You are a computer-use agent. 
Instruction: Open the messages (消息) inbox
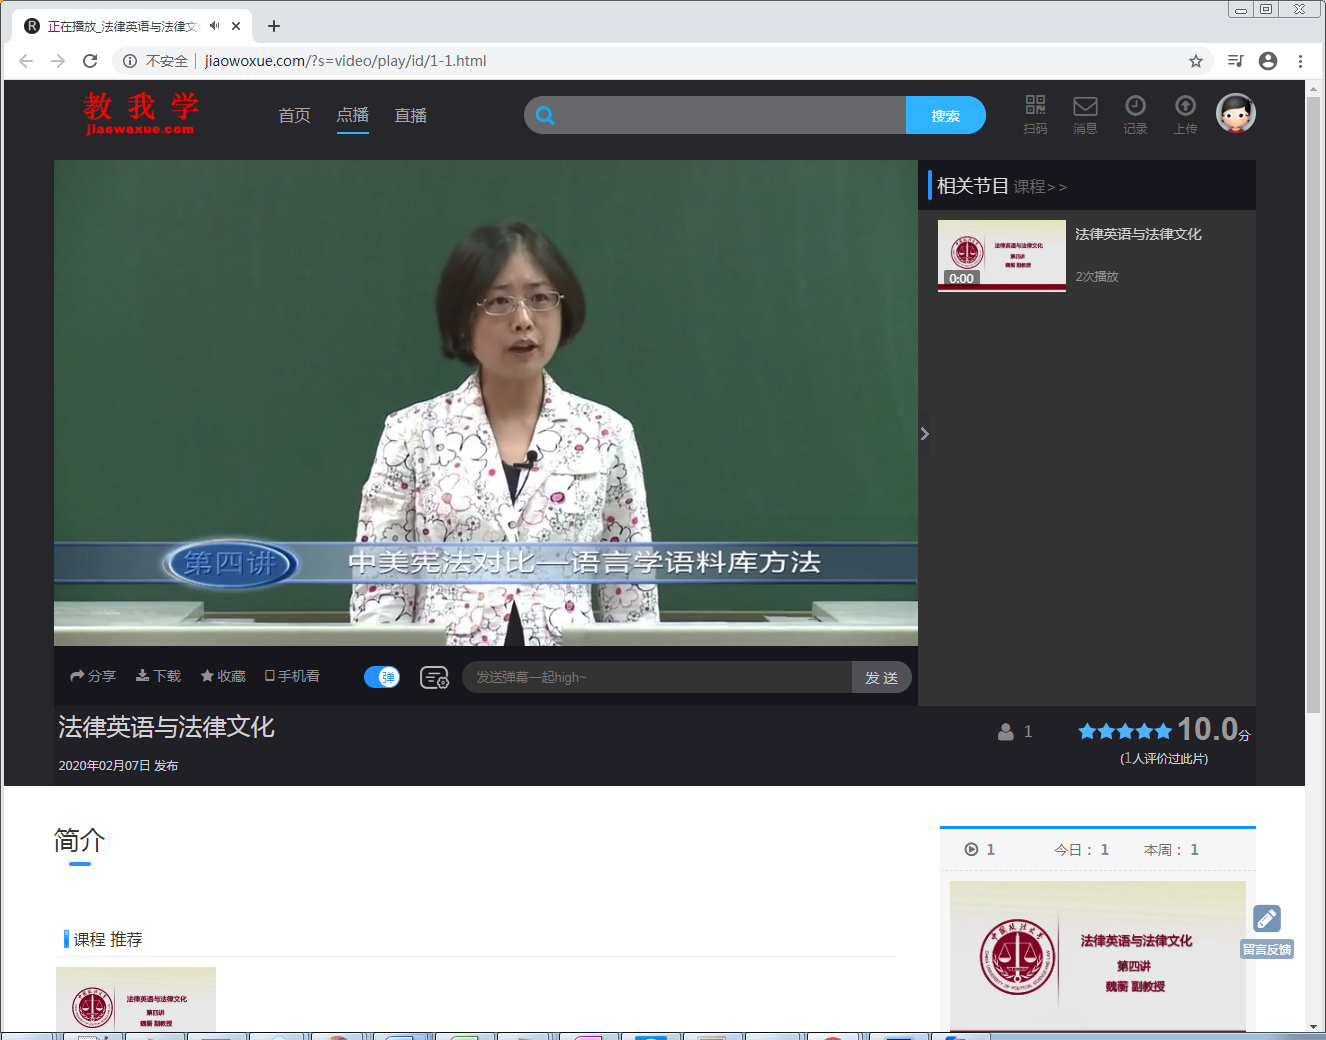click(x=1085, y=113)
